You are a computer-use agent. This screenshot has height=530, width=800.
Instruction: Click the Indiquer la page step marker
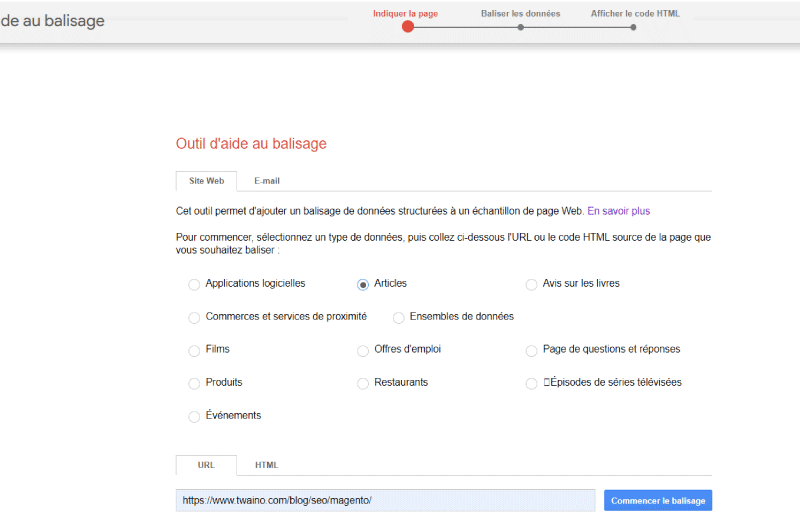(x=408, y=27)
